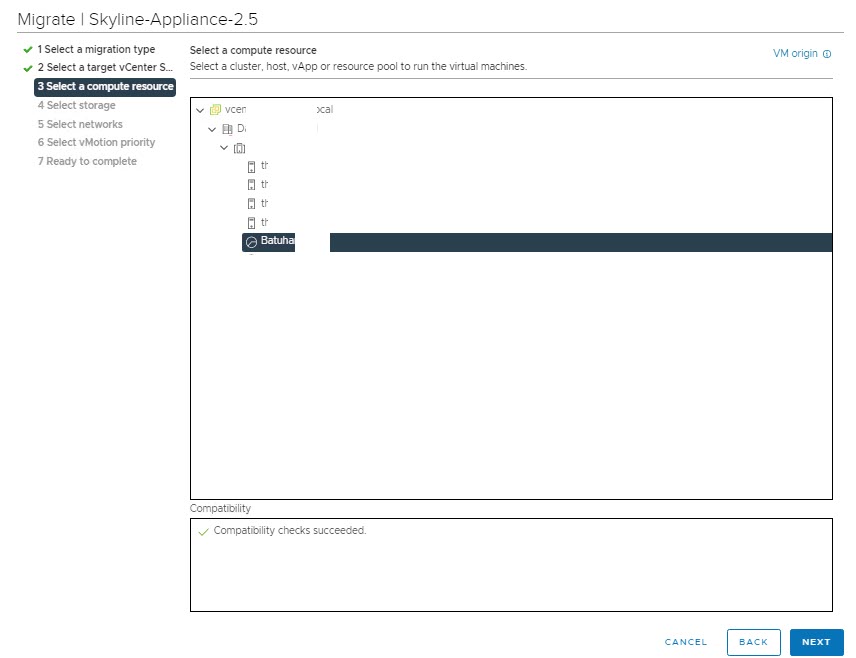
Task: Select the first ESXi host icon
Action: (251, 166)
